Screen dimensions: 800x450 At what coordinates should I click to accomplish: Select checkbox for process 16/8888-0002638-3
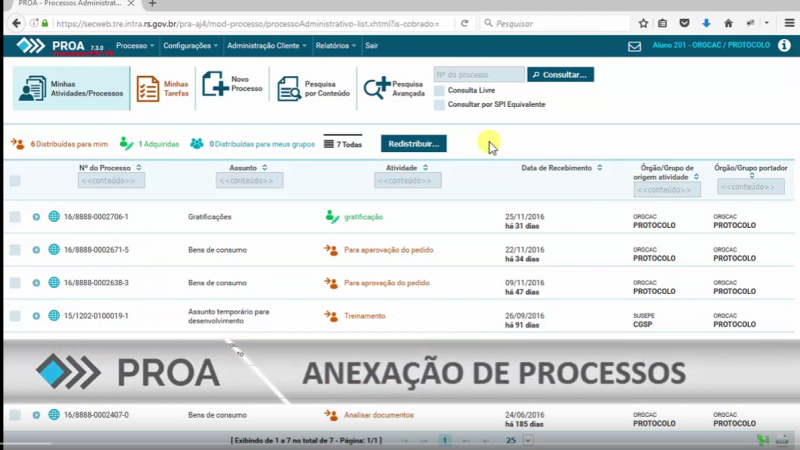[x=15, y=283]
